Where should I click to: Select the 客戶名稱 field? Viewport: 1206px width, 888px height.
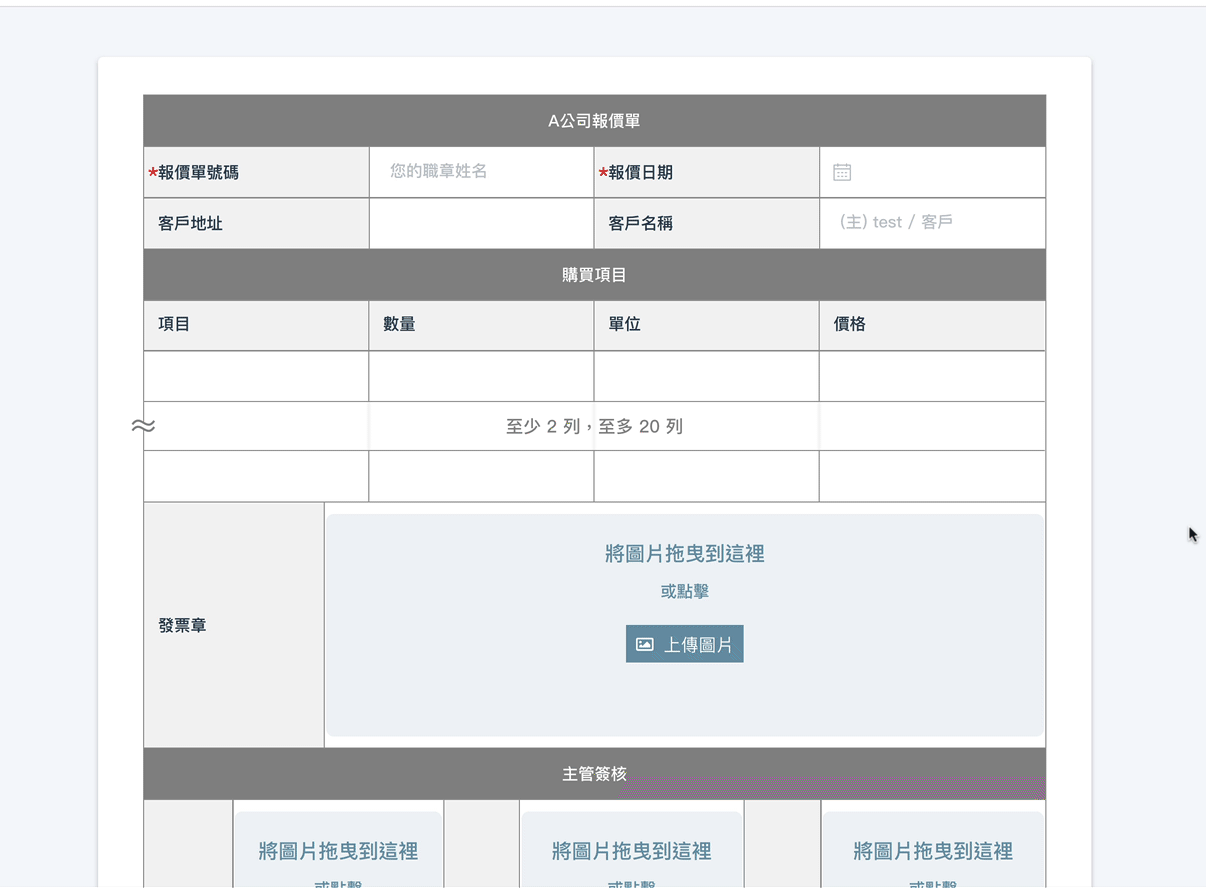pos(932,223)
